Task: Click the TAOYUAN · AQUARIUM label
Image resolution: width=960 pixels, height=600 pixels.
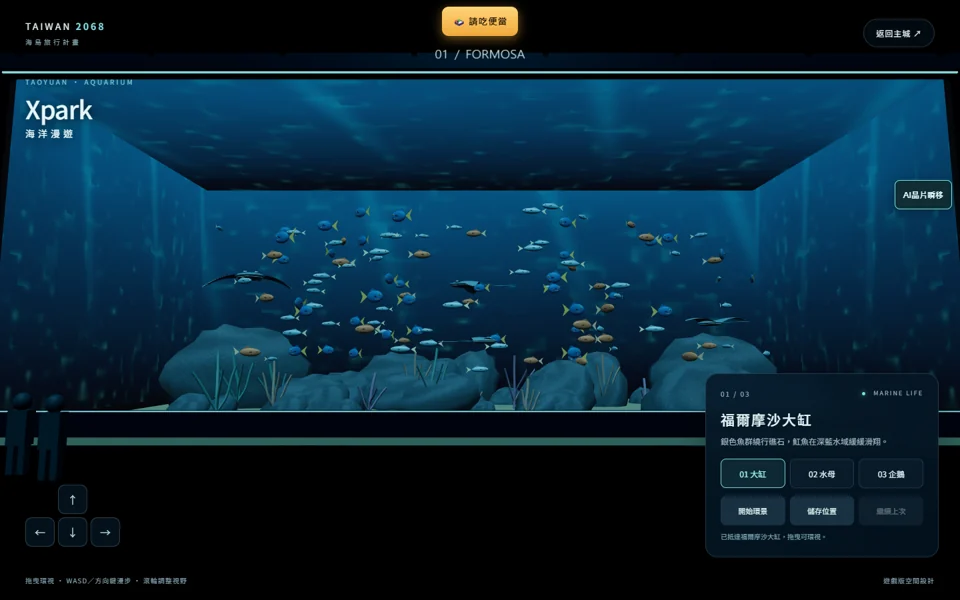Action: pyautogui.click(x=79, y=82)
